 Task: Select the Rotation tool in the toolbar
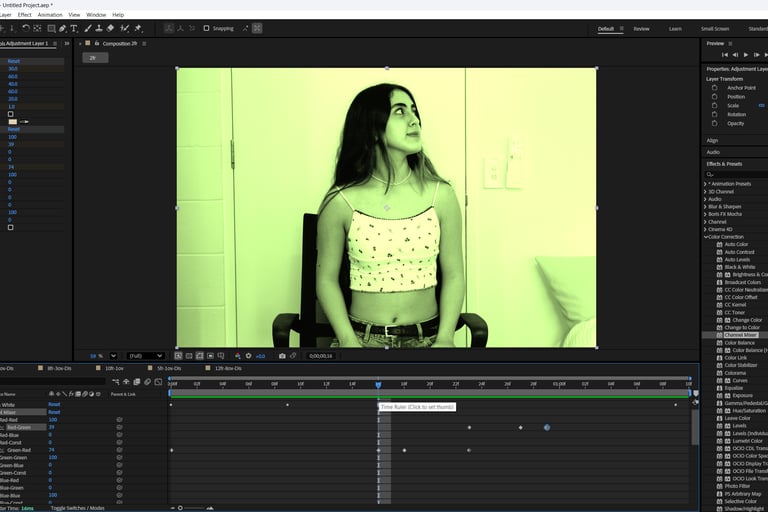(x=25, y=28)
